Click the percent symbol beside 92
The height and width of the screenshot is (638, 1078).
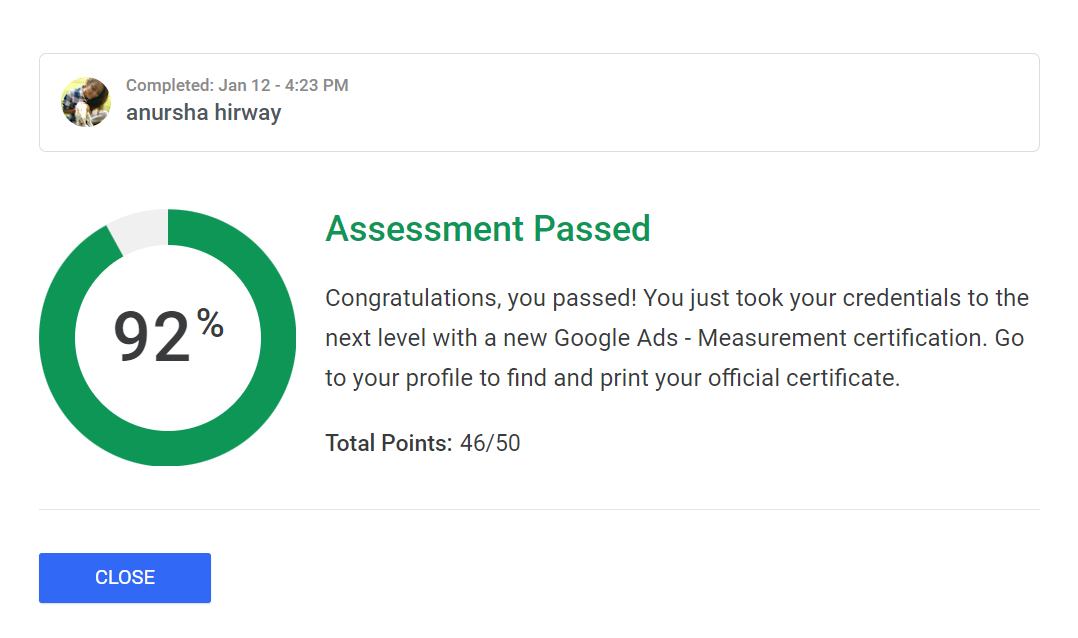(x=210, y=323)
